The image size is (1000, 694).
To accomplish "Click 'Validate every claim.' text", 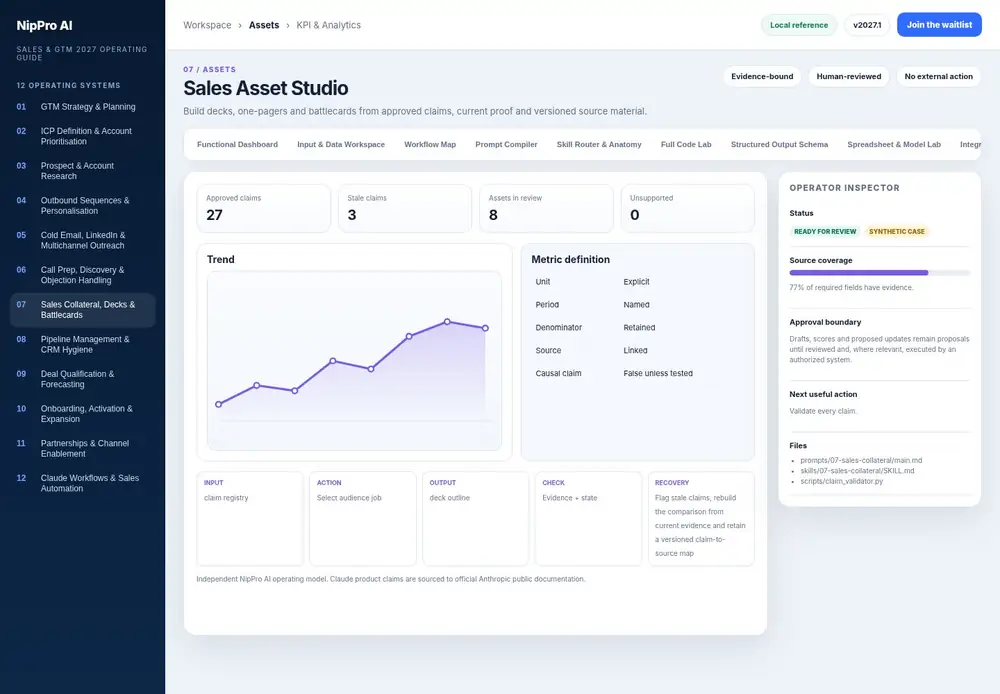I will click(x=823, y=411).
